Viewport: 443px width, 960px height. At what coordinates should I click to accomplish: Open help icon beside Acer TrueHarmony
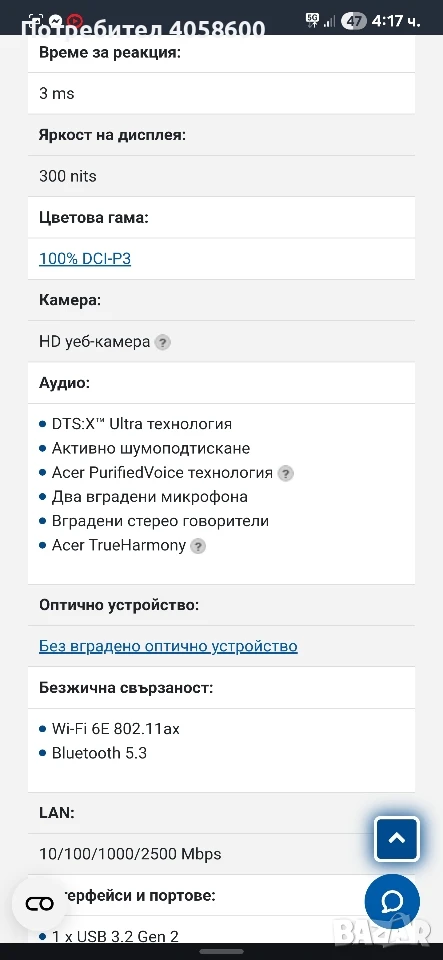point(198,546)
